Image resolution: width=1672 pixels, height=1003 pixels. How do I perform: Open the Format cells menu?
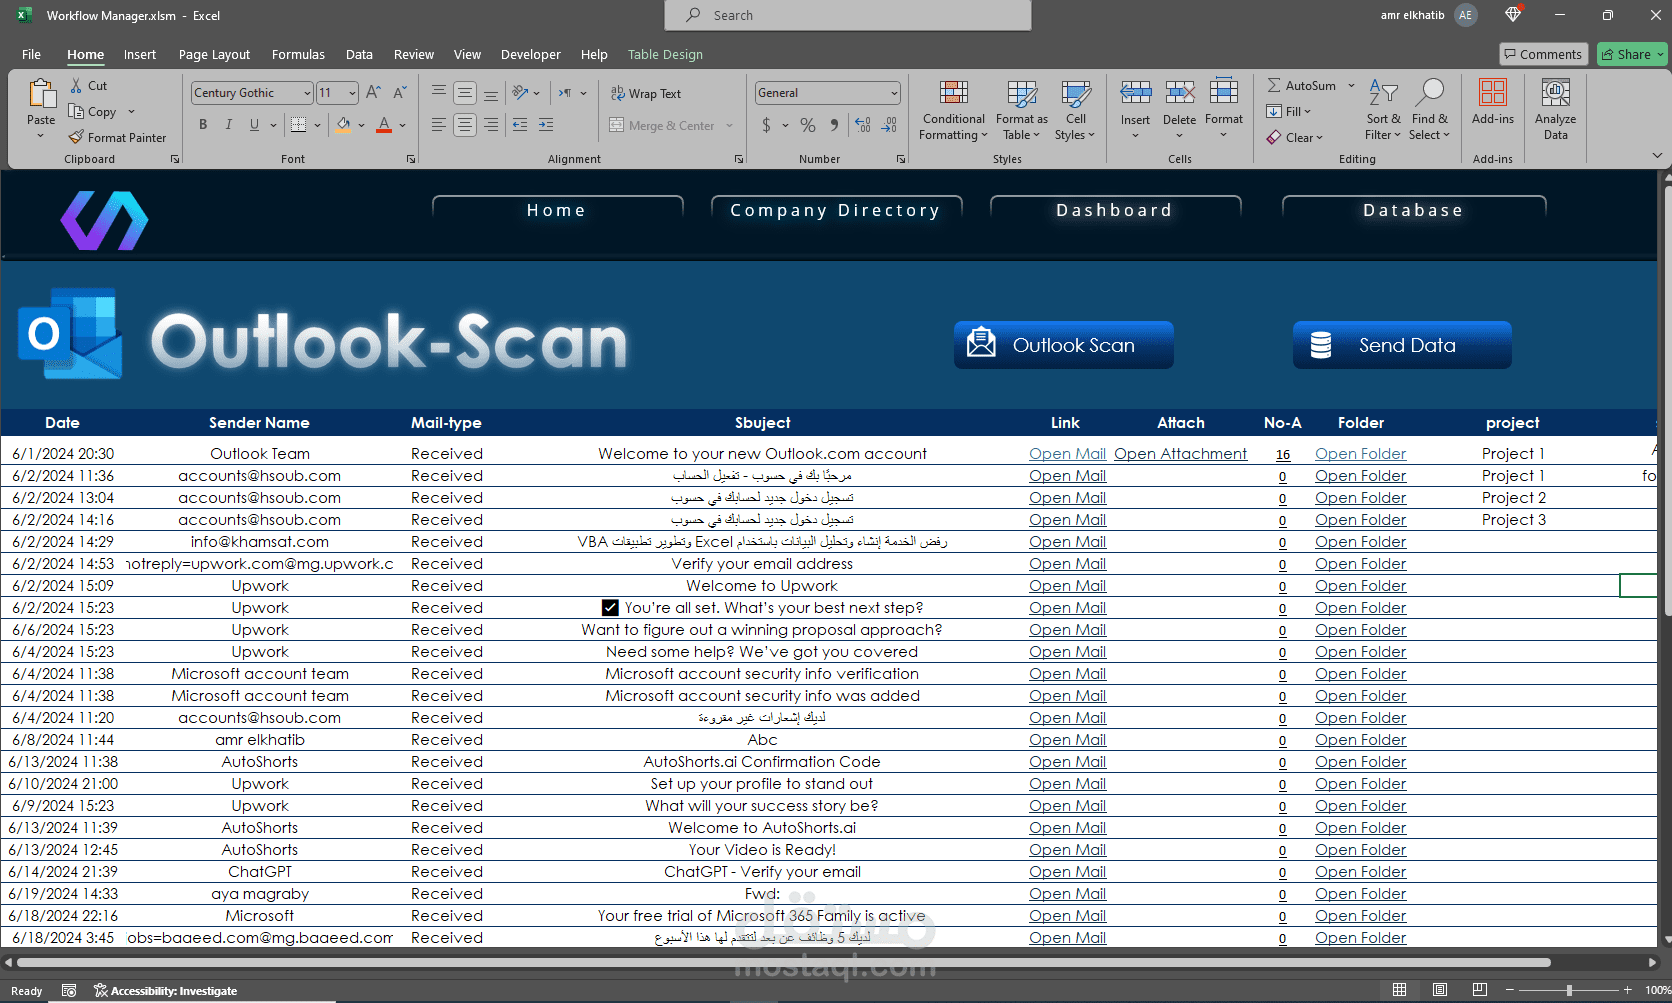pos(1224,109)
